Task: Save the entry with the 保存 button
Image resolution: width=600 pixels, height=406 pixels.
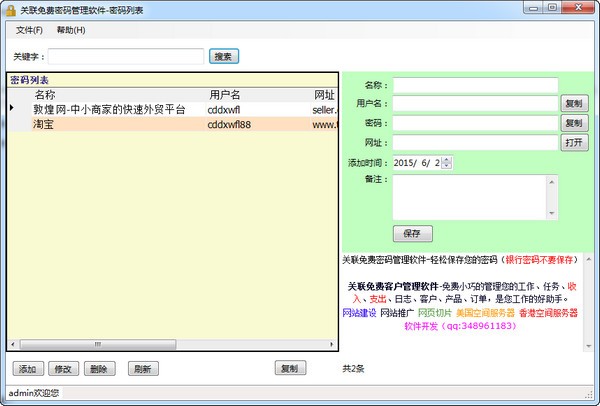Action: tap(412, 233)
